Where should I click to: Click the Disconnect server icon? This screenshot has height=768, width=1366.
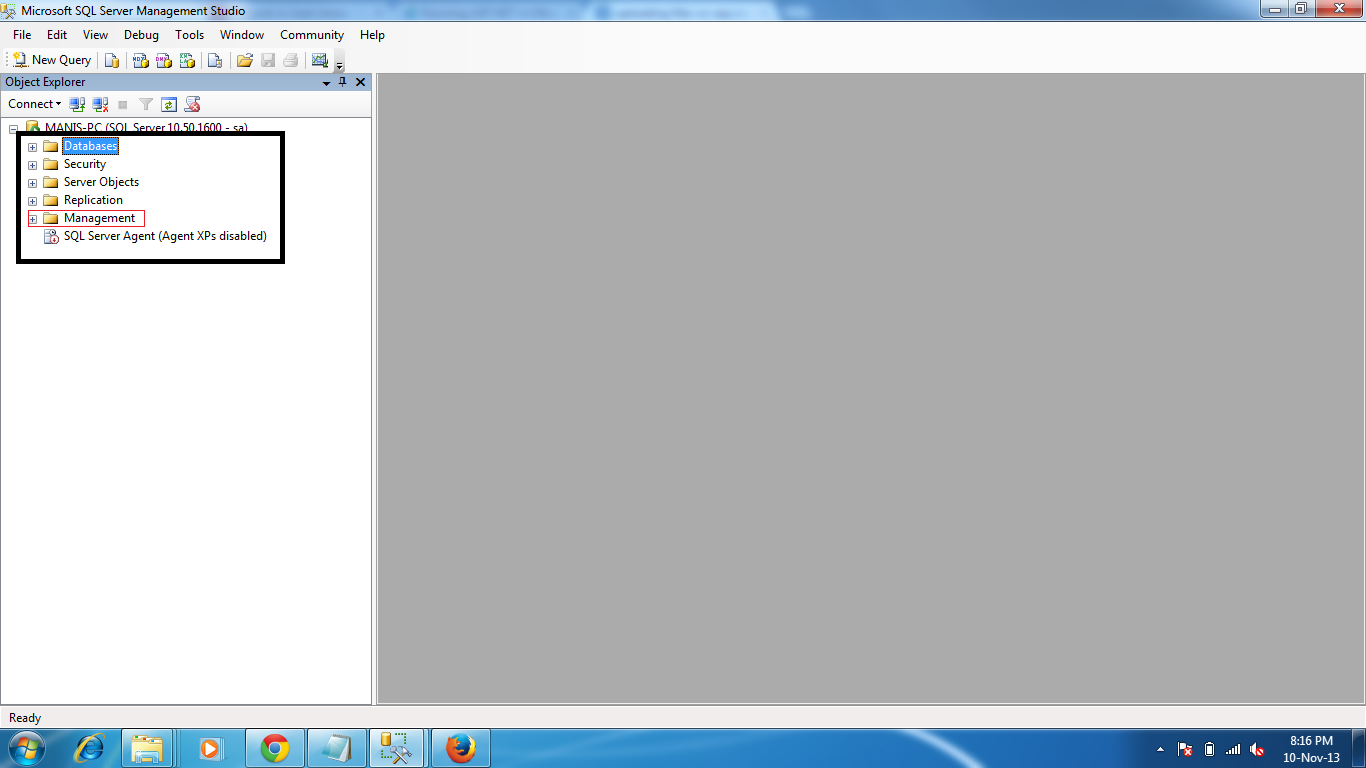100,104
